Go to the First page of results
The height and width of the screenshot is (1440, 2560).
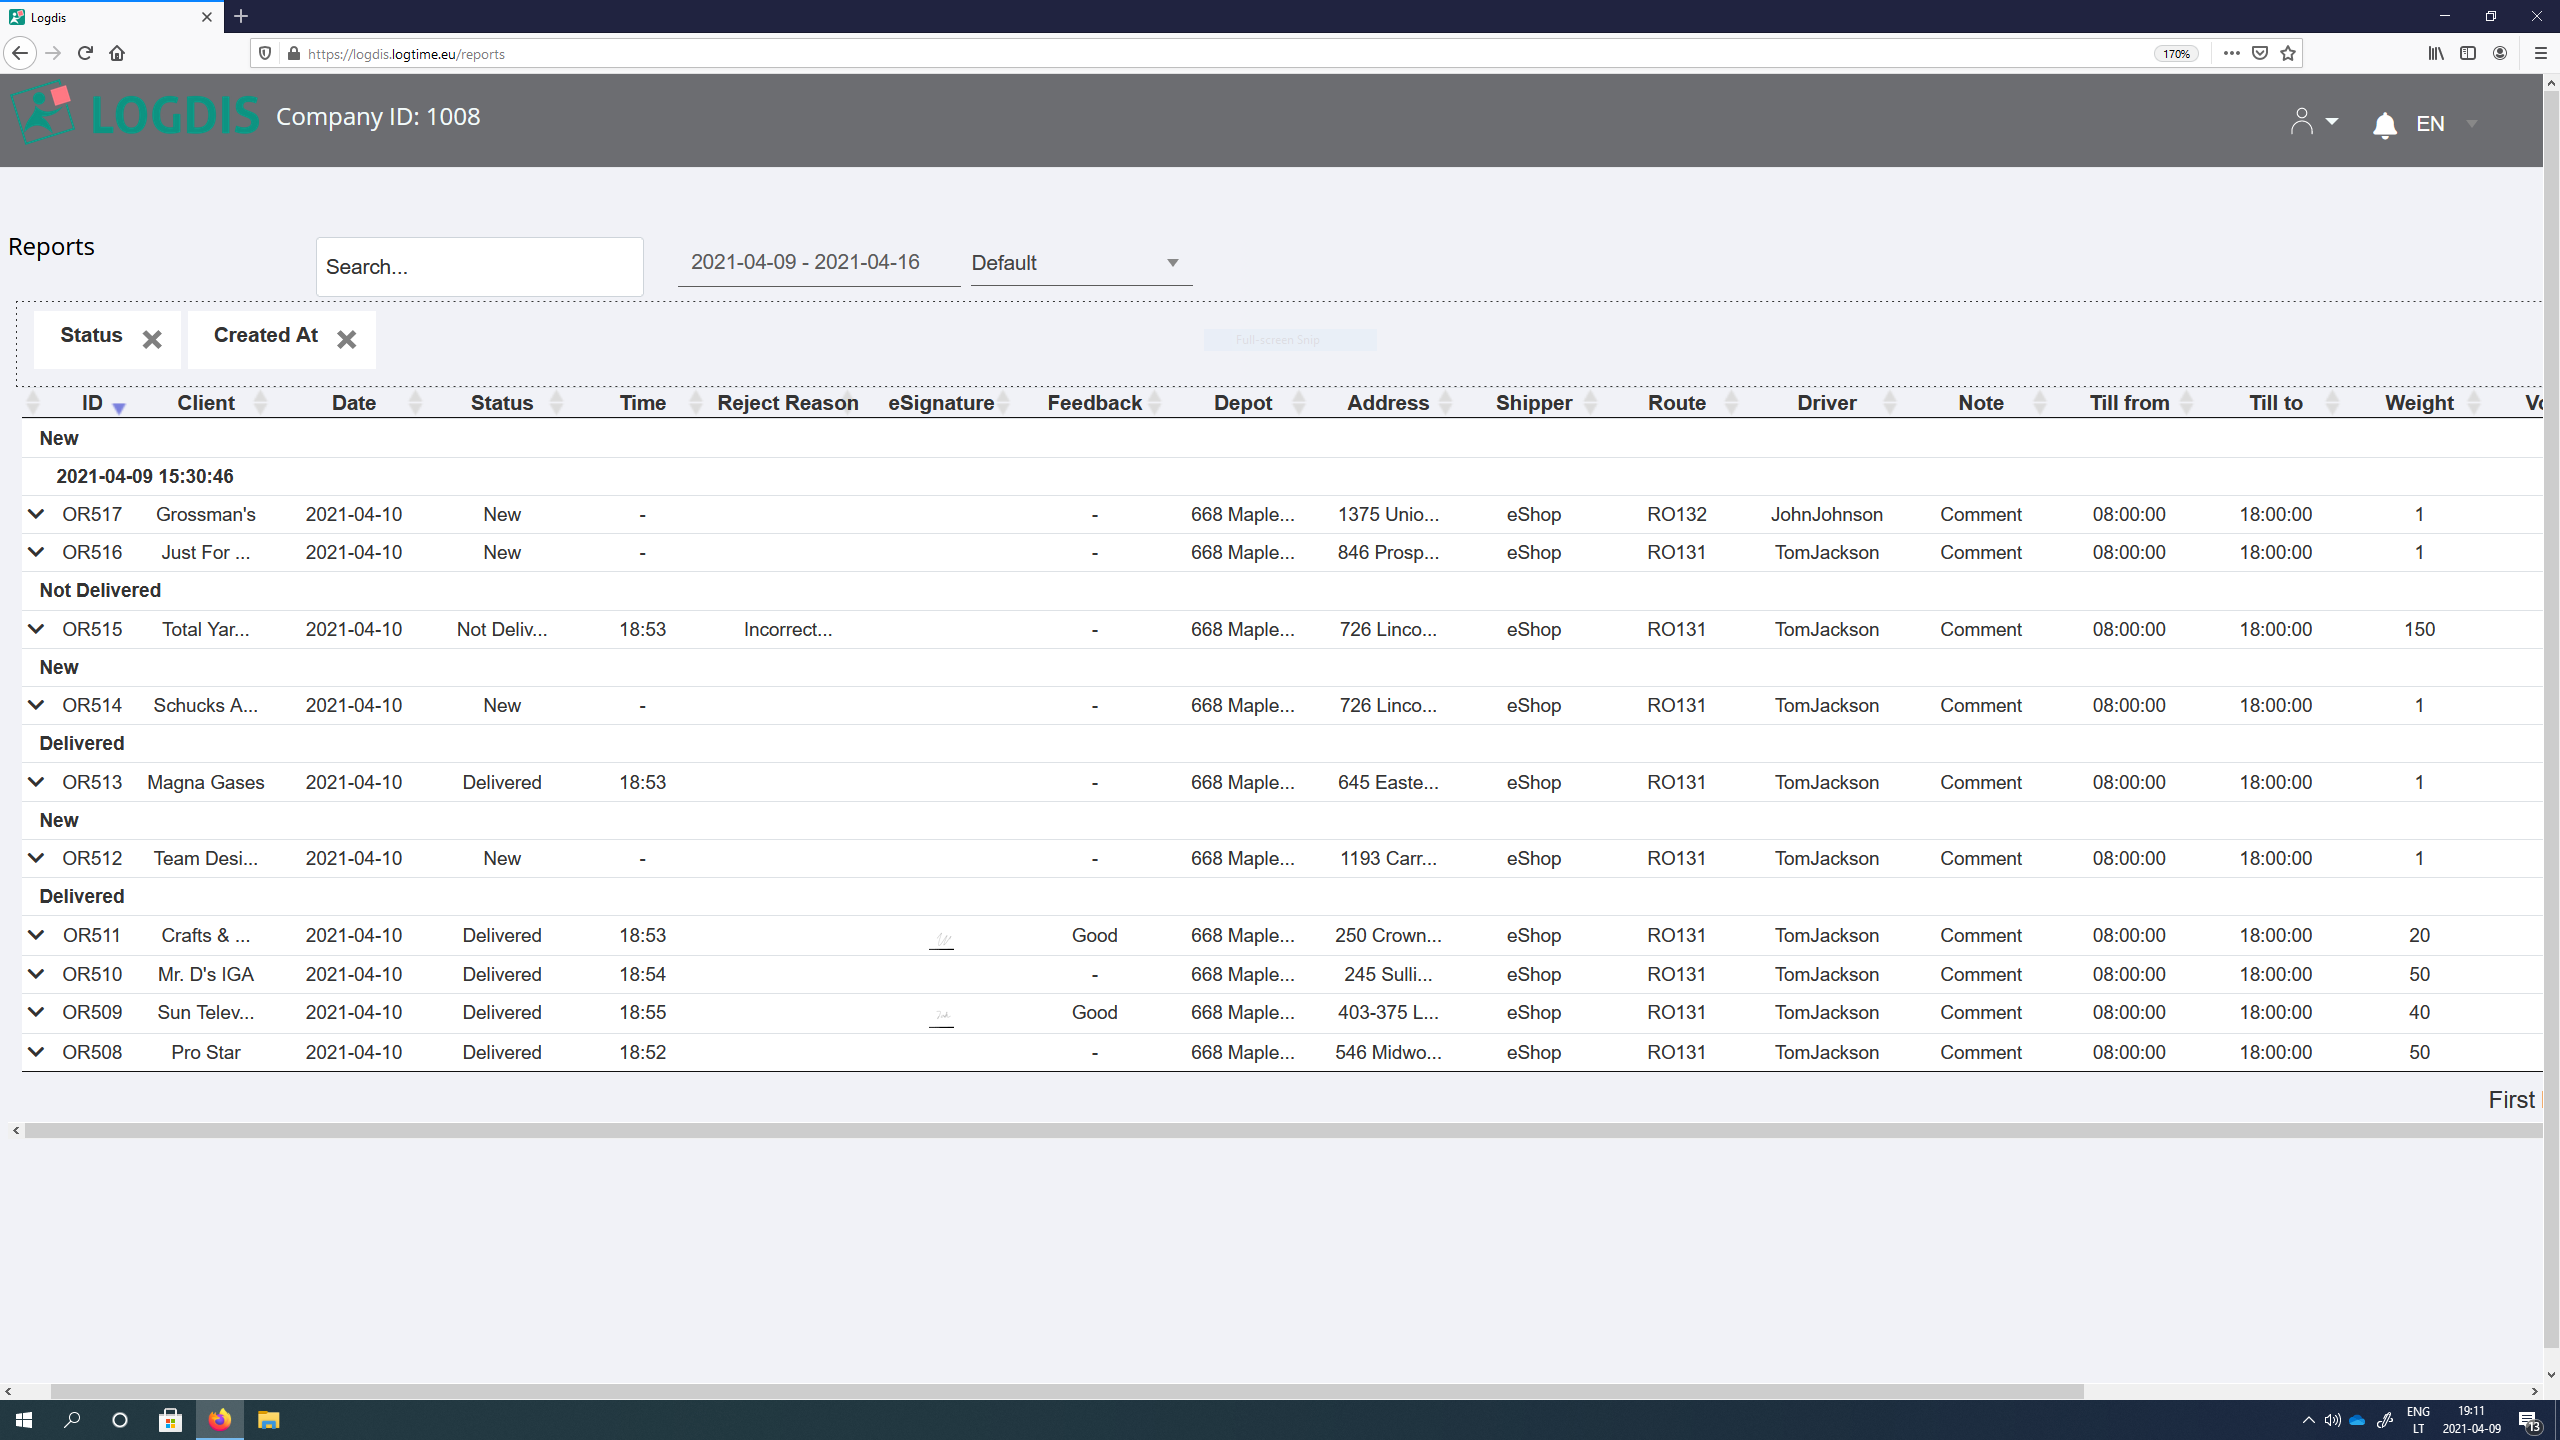(x=2513, y=1099)
